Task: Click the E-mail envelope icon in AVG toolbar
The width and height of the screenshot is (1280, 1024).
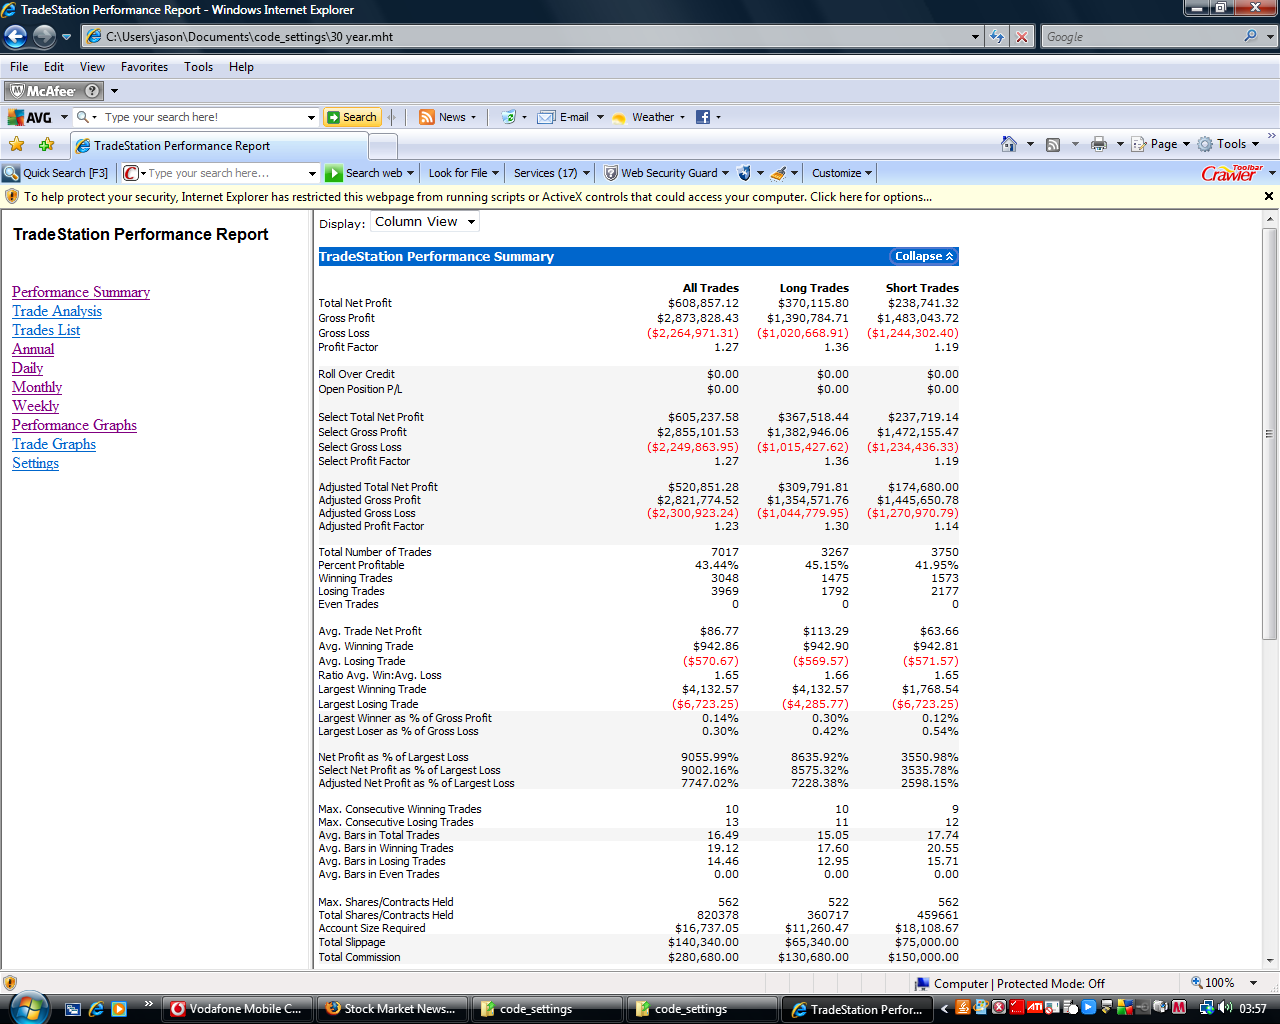Action: (546, 117)
